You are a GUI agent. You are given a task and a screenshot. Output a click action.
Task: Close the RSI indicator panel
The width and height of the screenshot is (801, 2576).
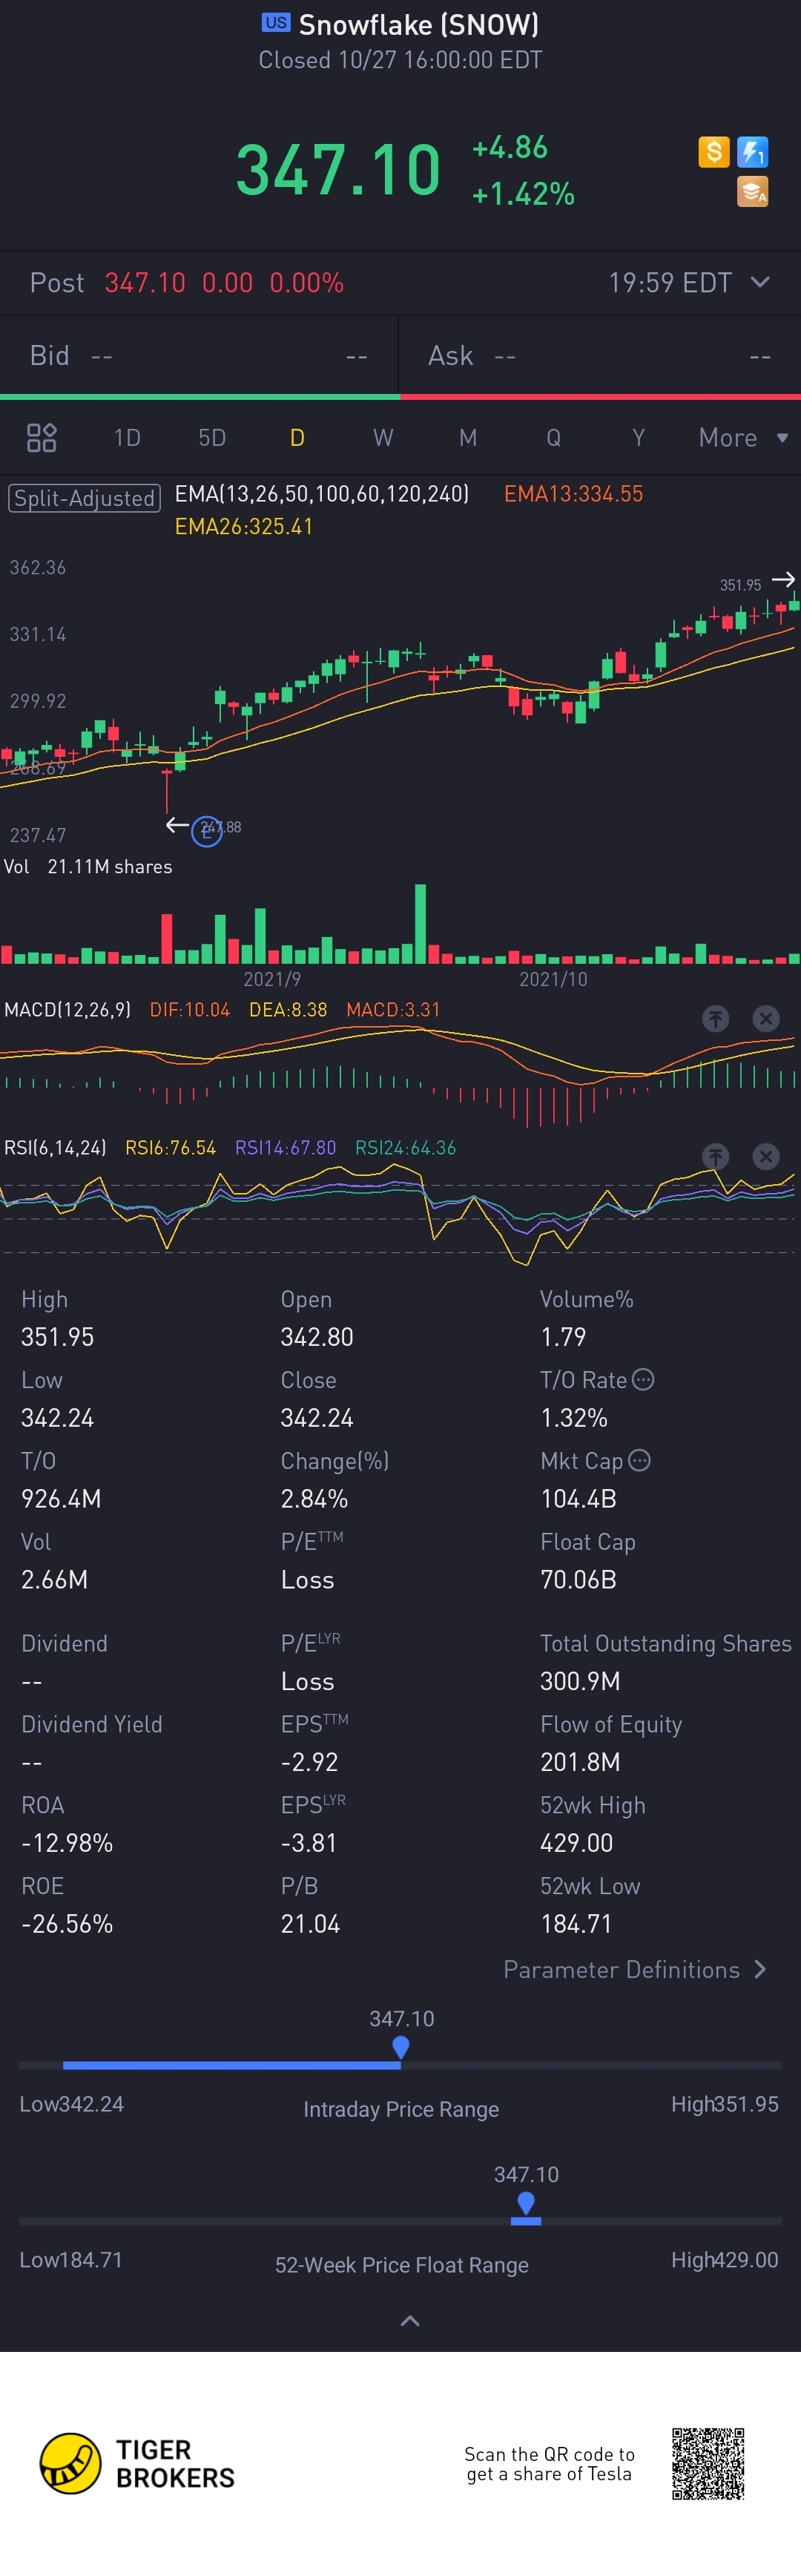[x=765, y=1156]
